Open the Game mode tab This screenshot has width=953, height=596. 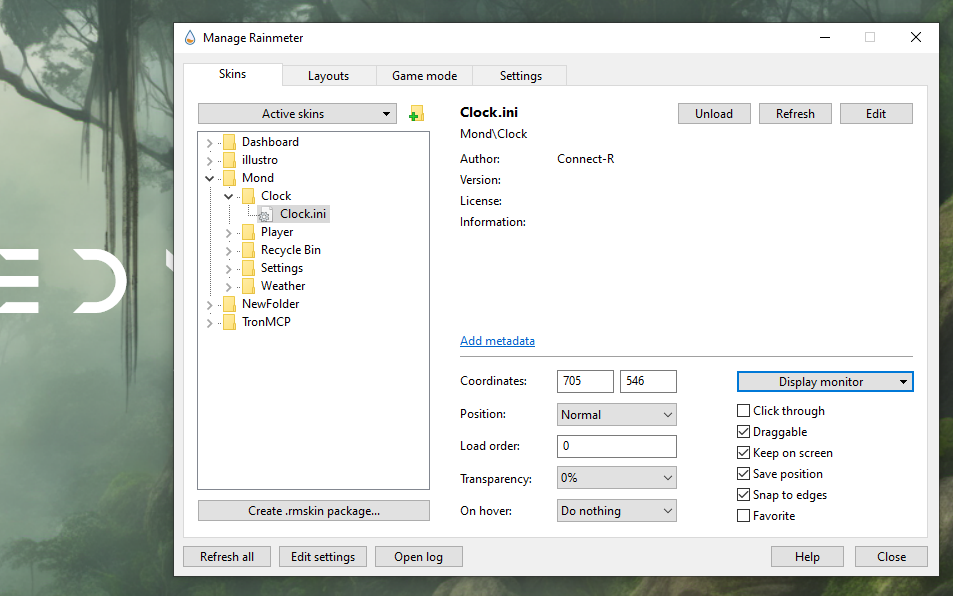click(424, 76)
